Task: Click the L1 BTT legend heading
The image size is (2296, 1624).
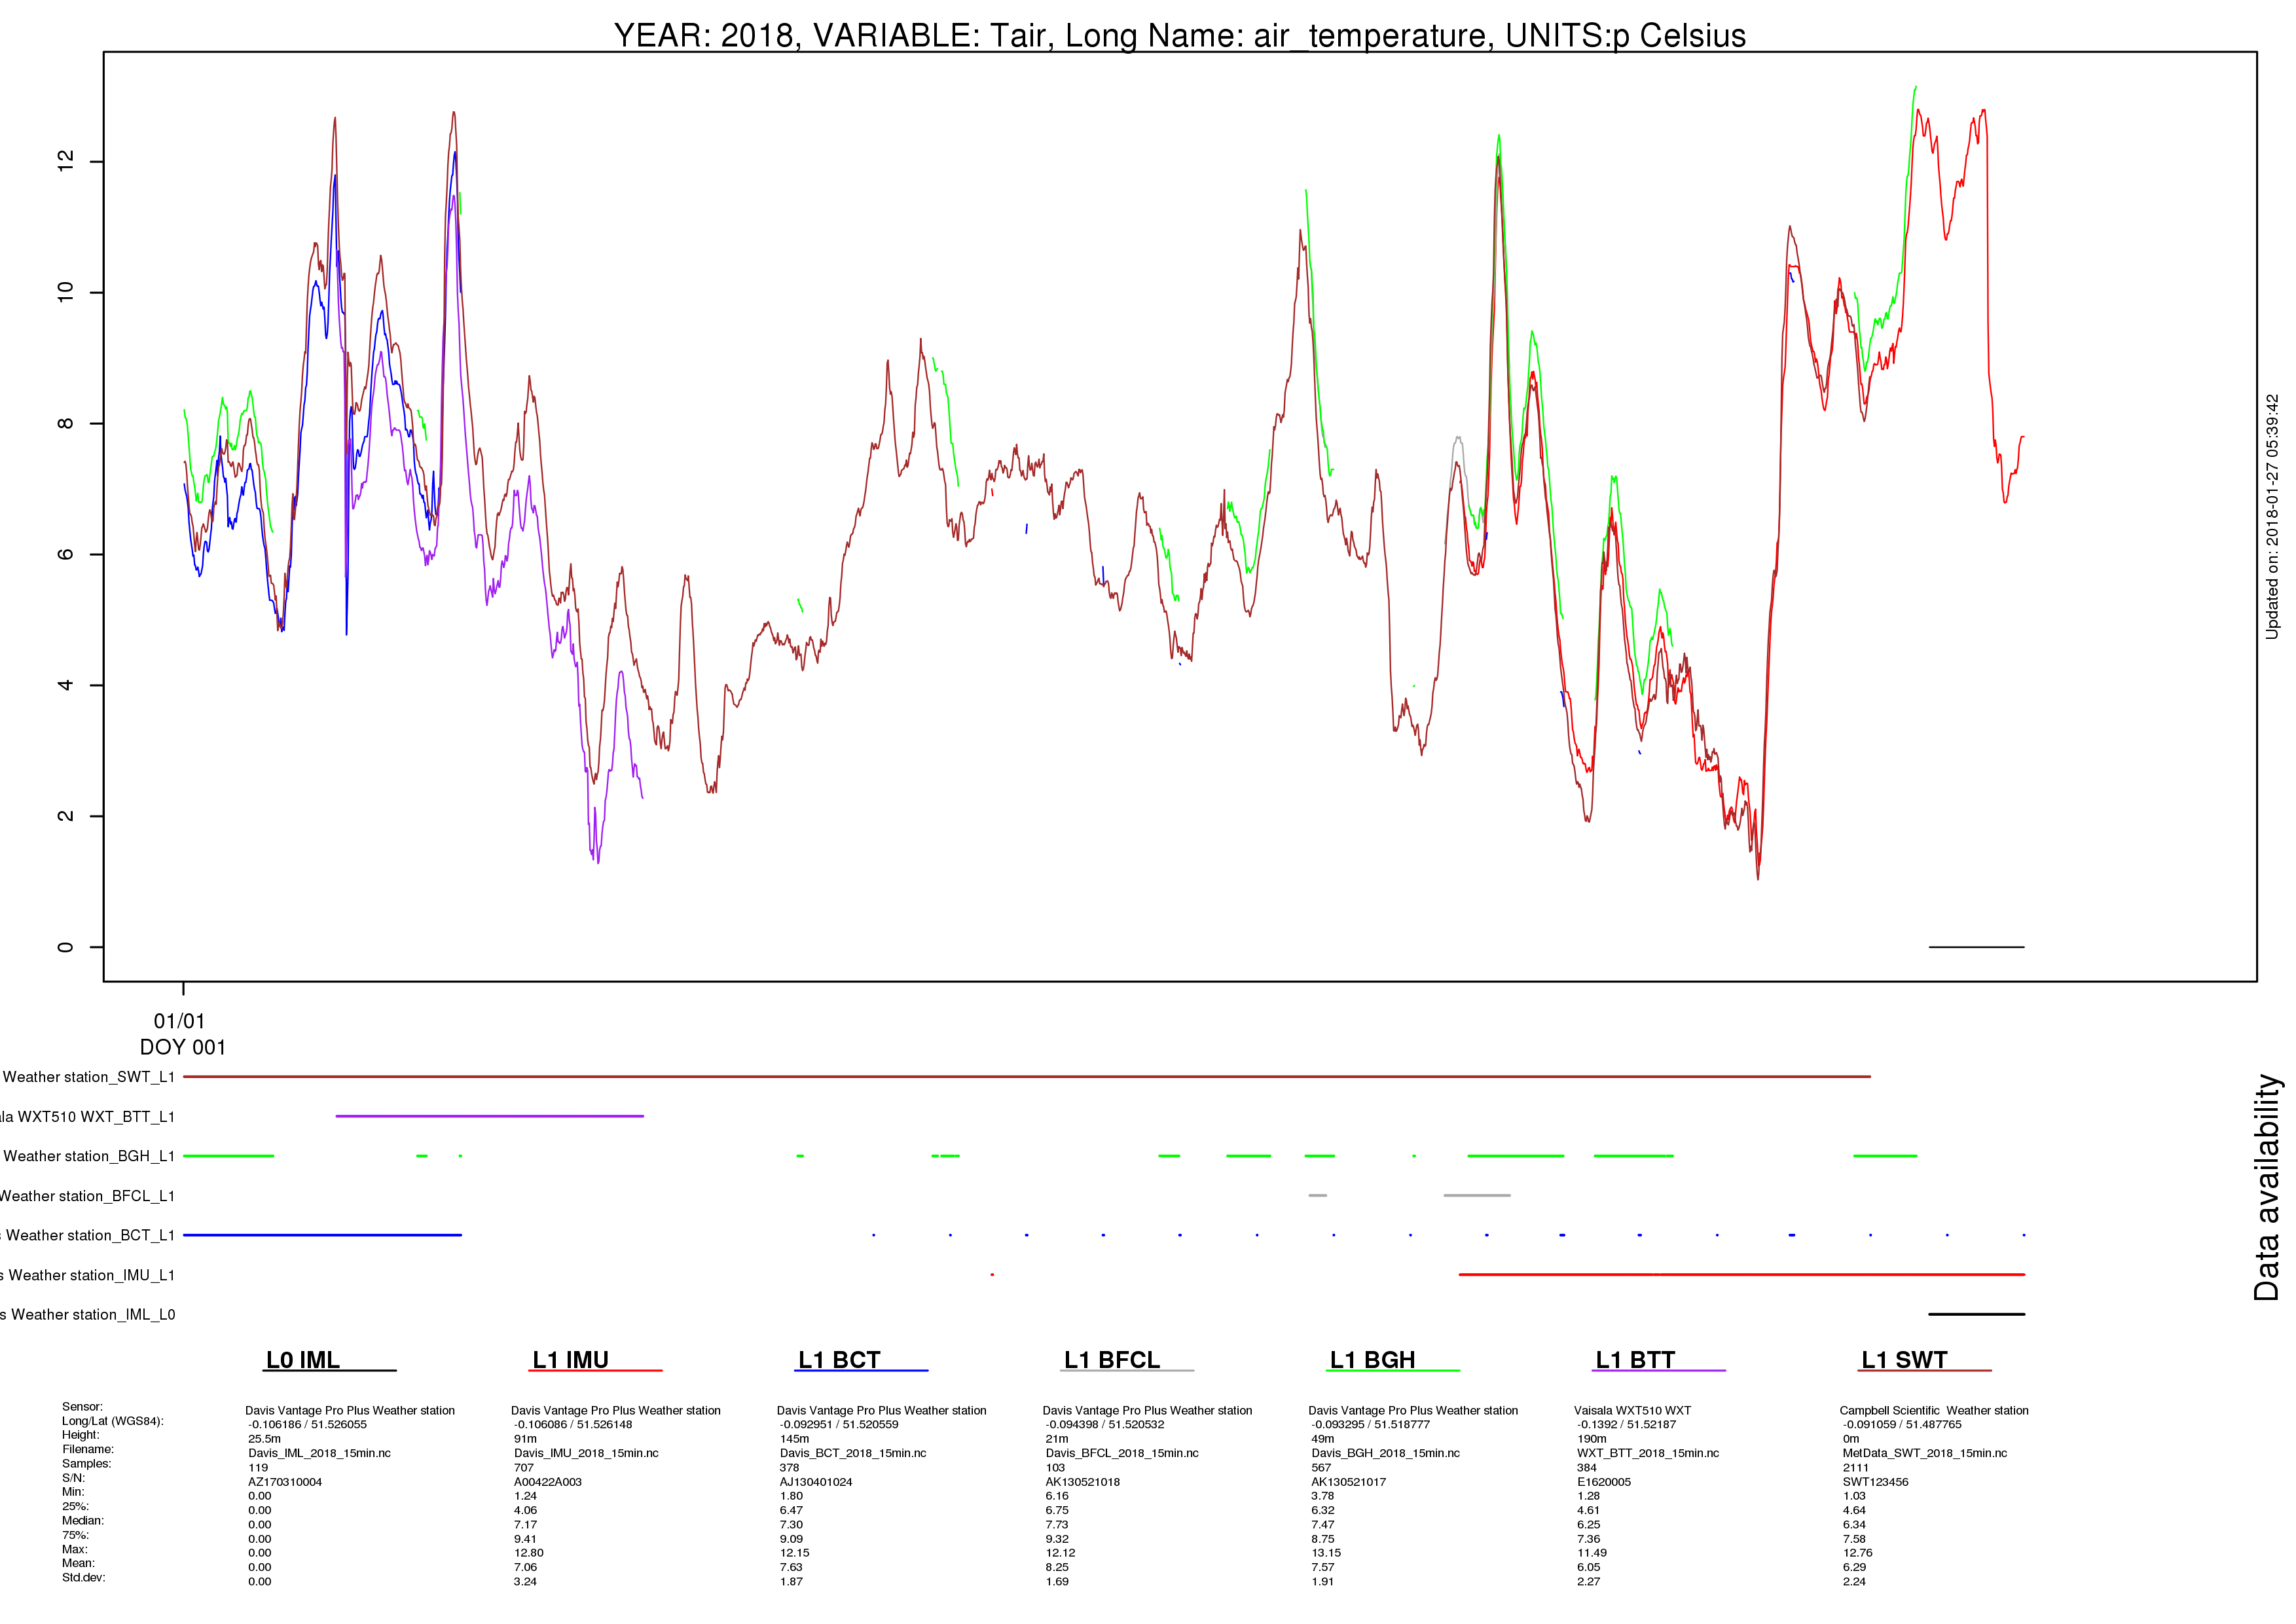Action: (1635, 1360)
